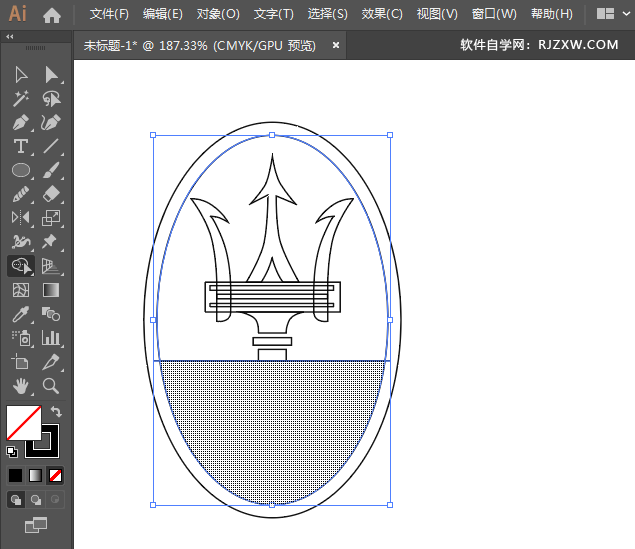Enable Draw Normal mode
Image resolution: width=635 pixels, height=549 pixels.
point(16,500)
